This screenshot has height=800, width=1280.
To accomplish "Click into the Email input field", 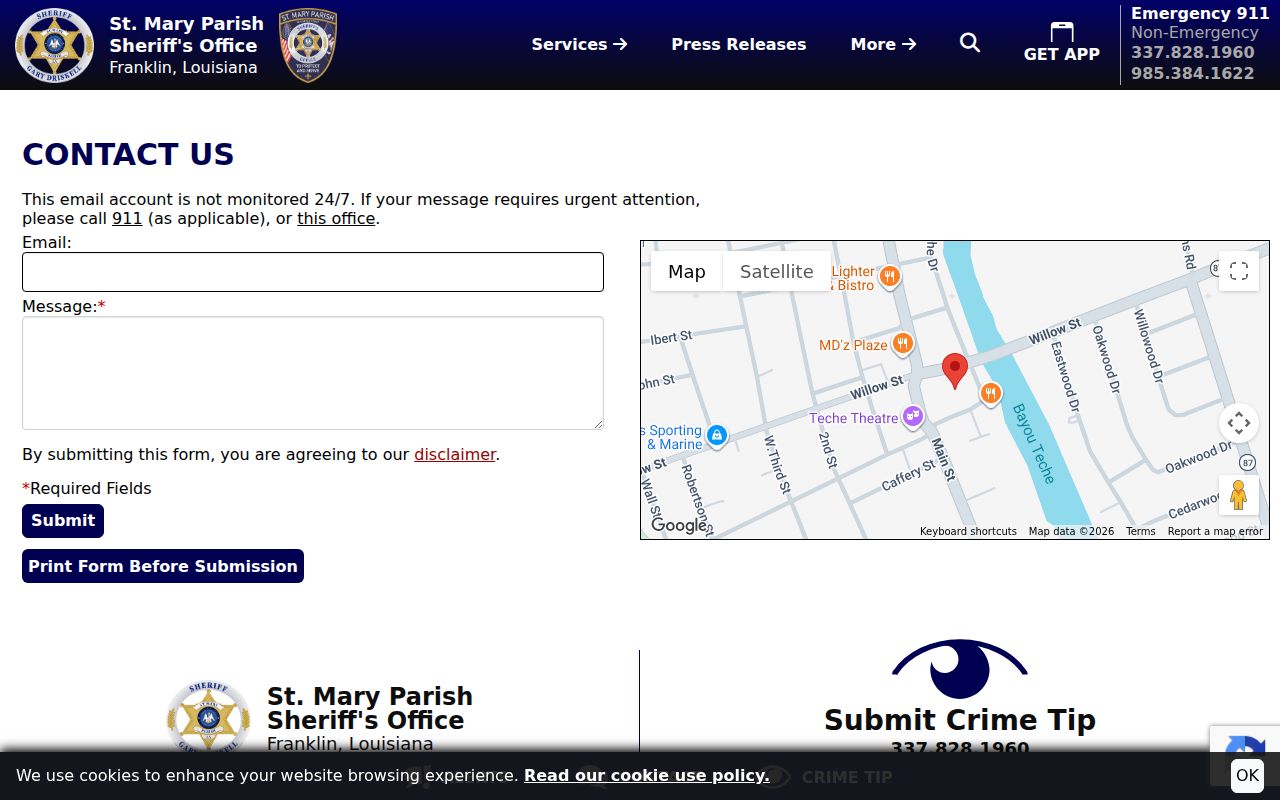I will (x=313, y=272).
